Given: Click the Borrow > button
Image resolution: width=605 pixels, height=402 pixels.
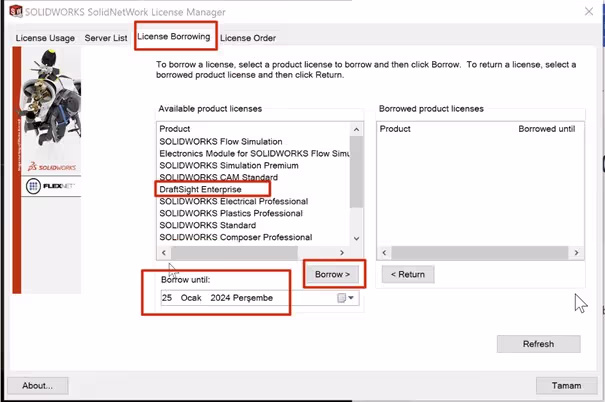Looking at the screenshot, I should 333,274.
